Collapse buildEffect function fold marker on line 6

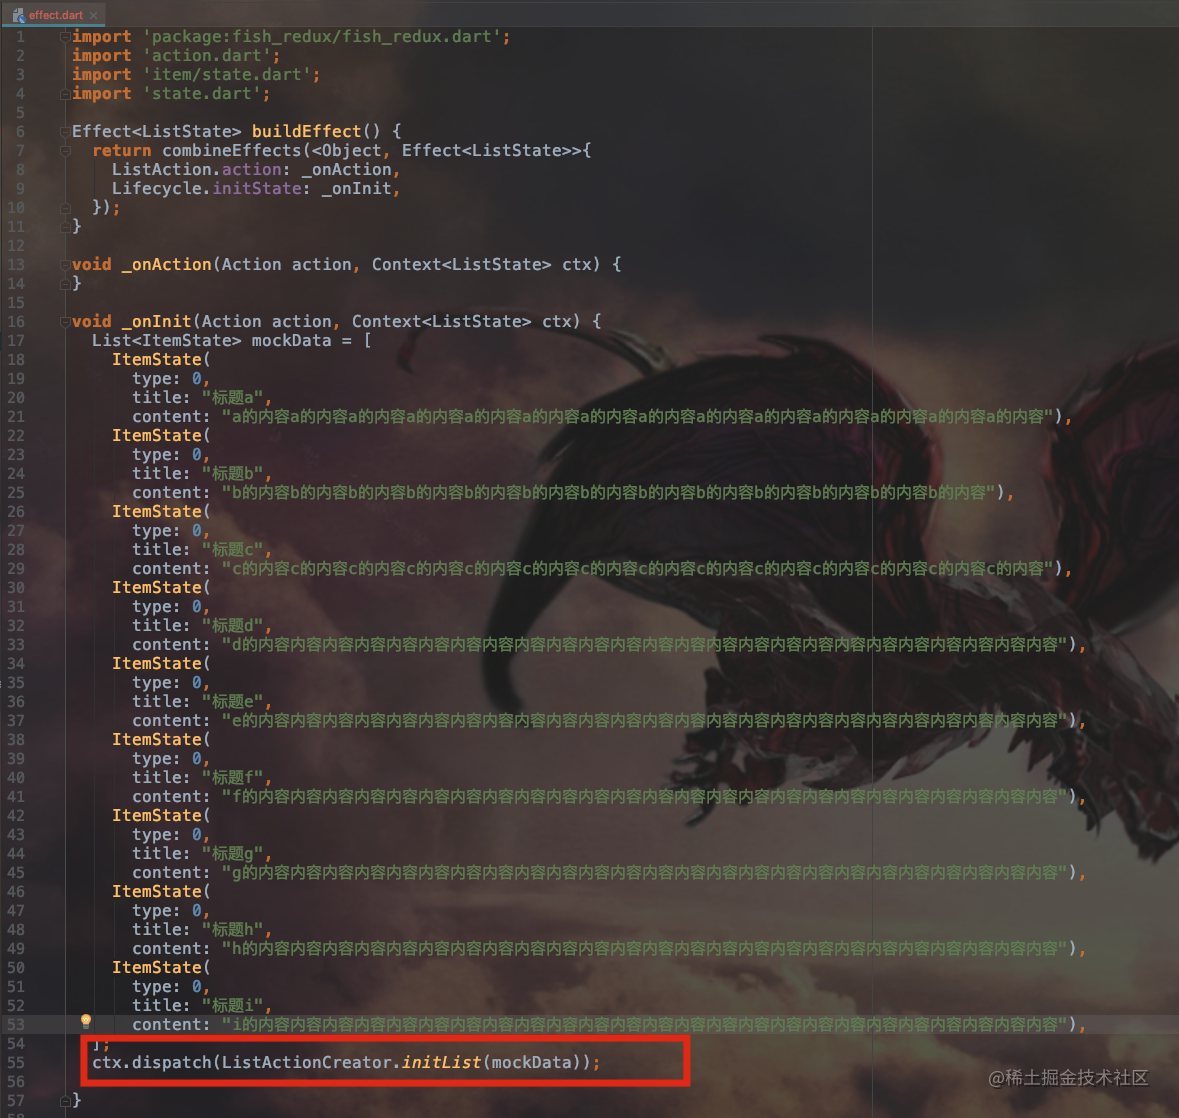coord(65,132)
